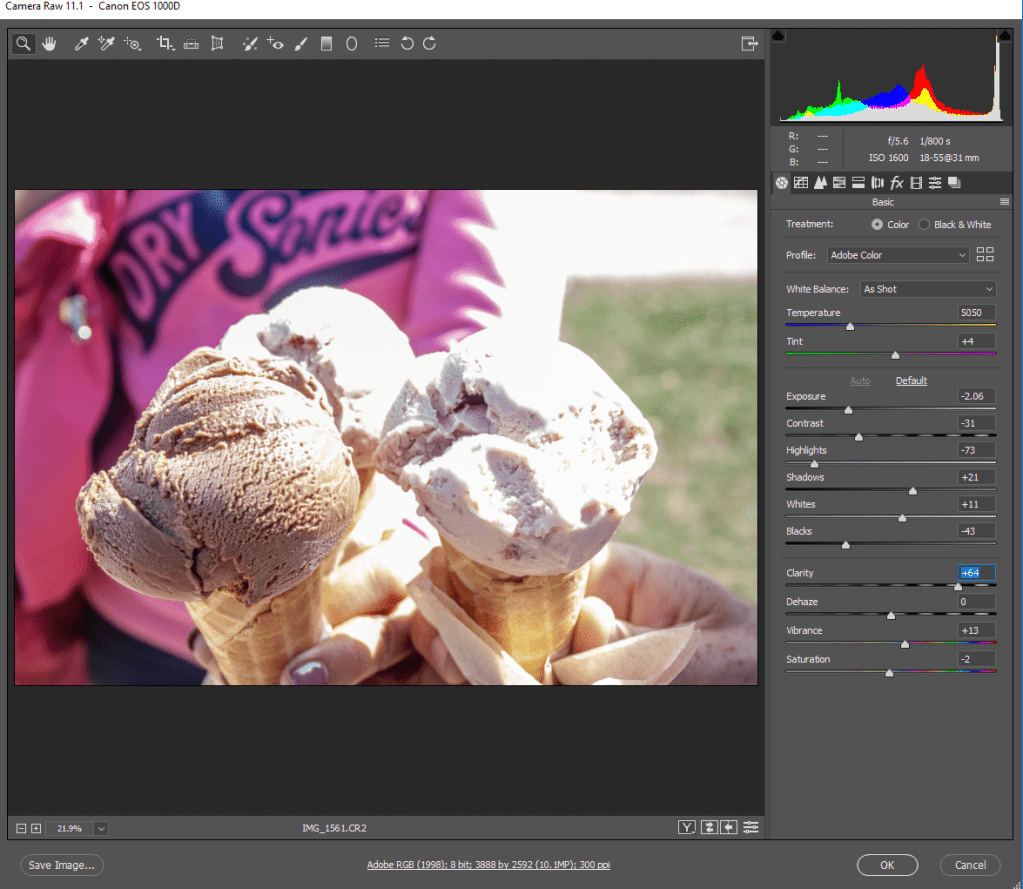Image resolution: width=1023 pixels, height=889 pixels.
Task: Open the Profile dropdown showing Adobe Color
Action: tap(898, 255)
